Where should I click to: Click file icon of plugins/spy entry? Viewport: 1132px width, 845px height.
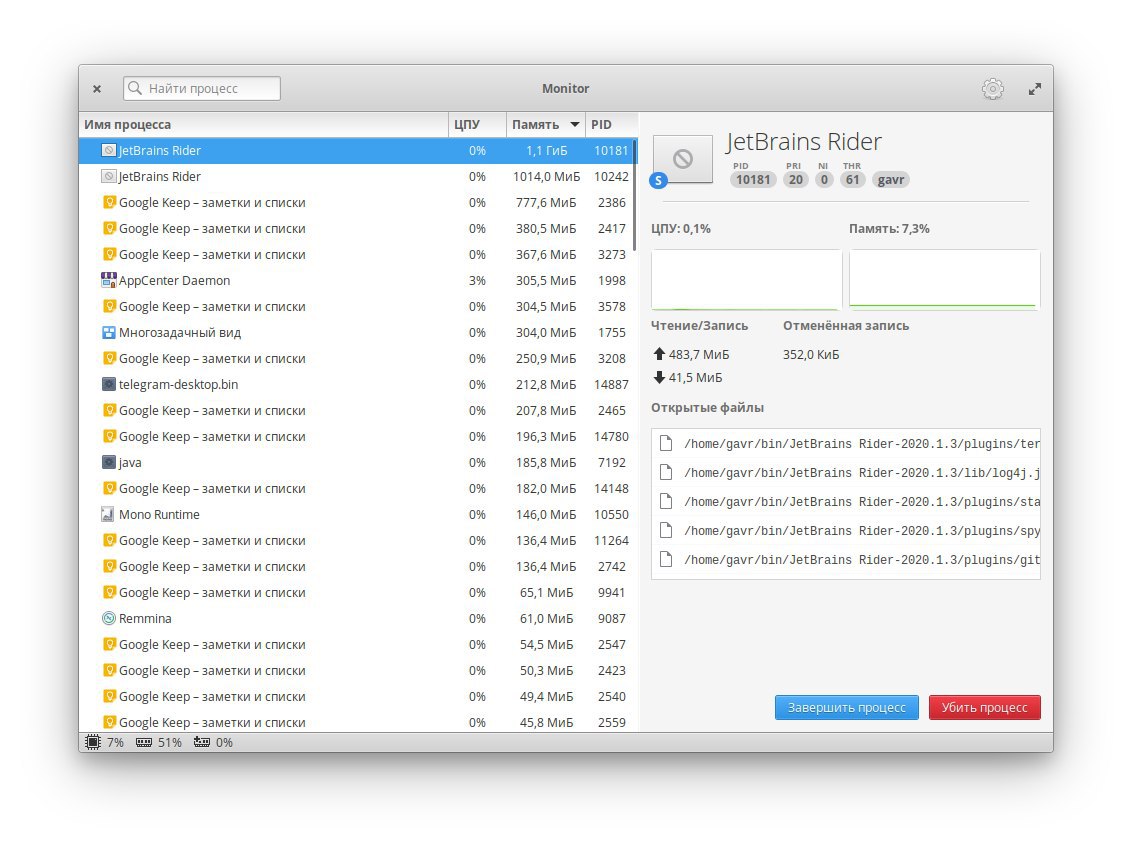pos(666,530)
